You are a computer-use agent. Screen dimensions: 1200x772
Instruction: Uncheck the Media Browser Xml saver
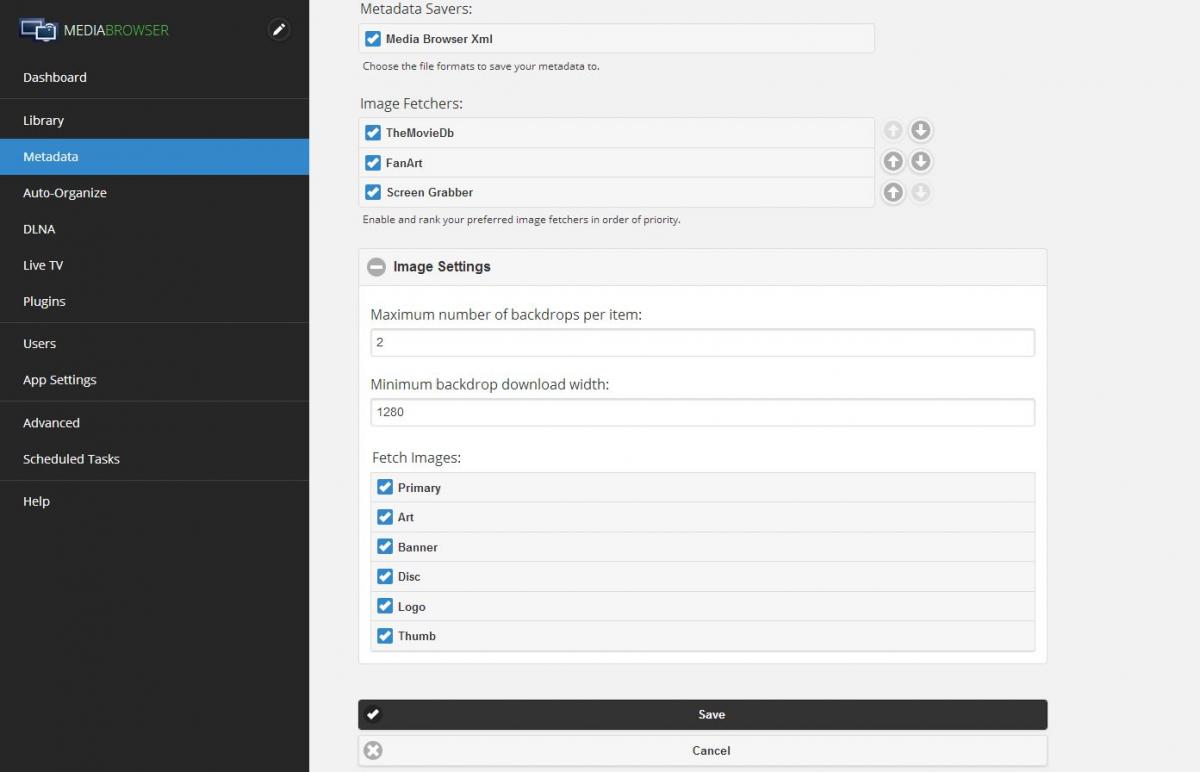[x=373, y=39]
